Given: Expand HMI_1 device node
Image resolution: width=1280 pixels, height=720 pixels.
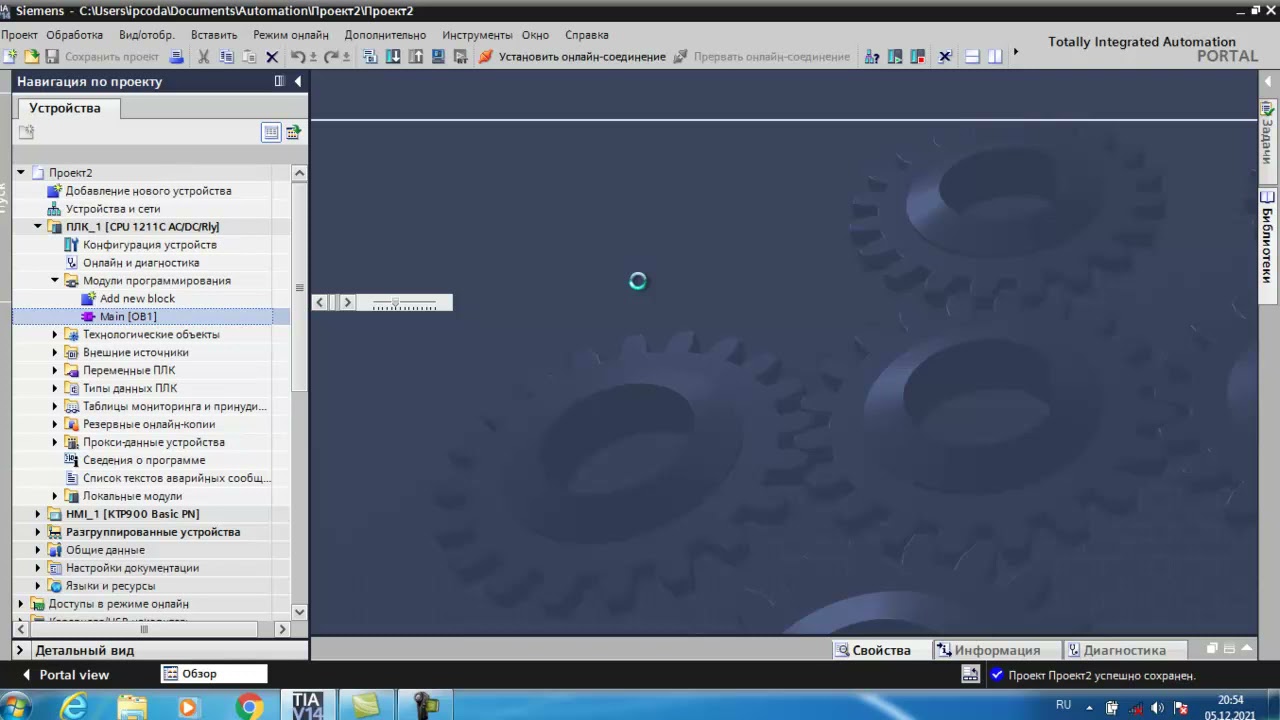Looking at the screenshot, I should [x=38, y=514].
